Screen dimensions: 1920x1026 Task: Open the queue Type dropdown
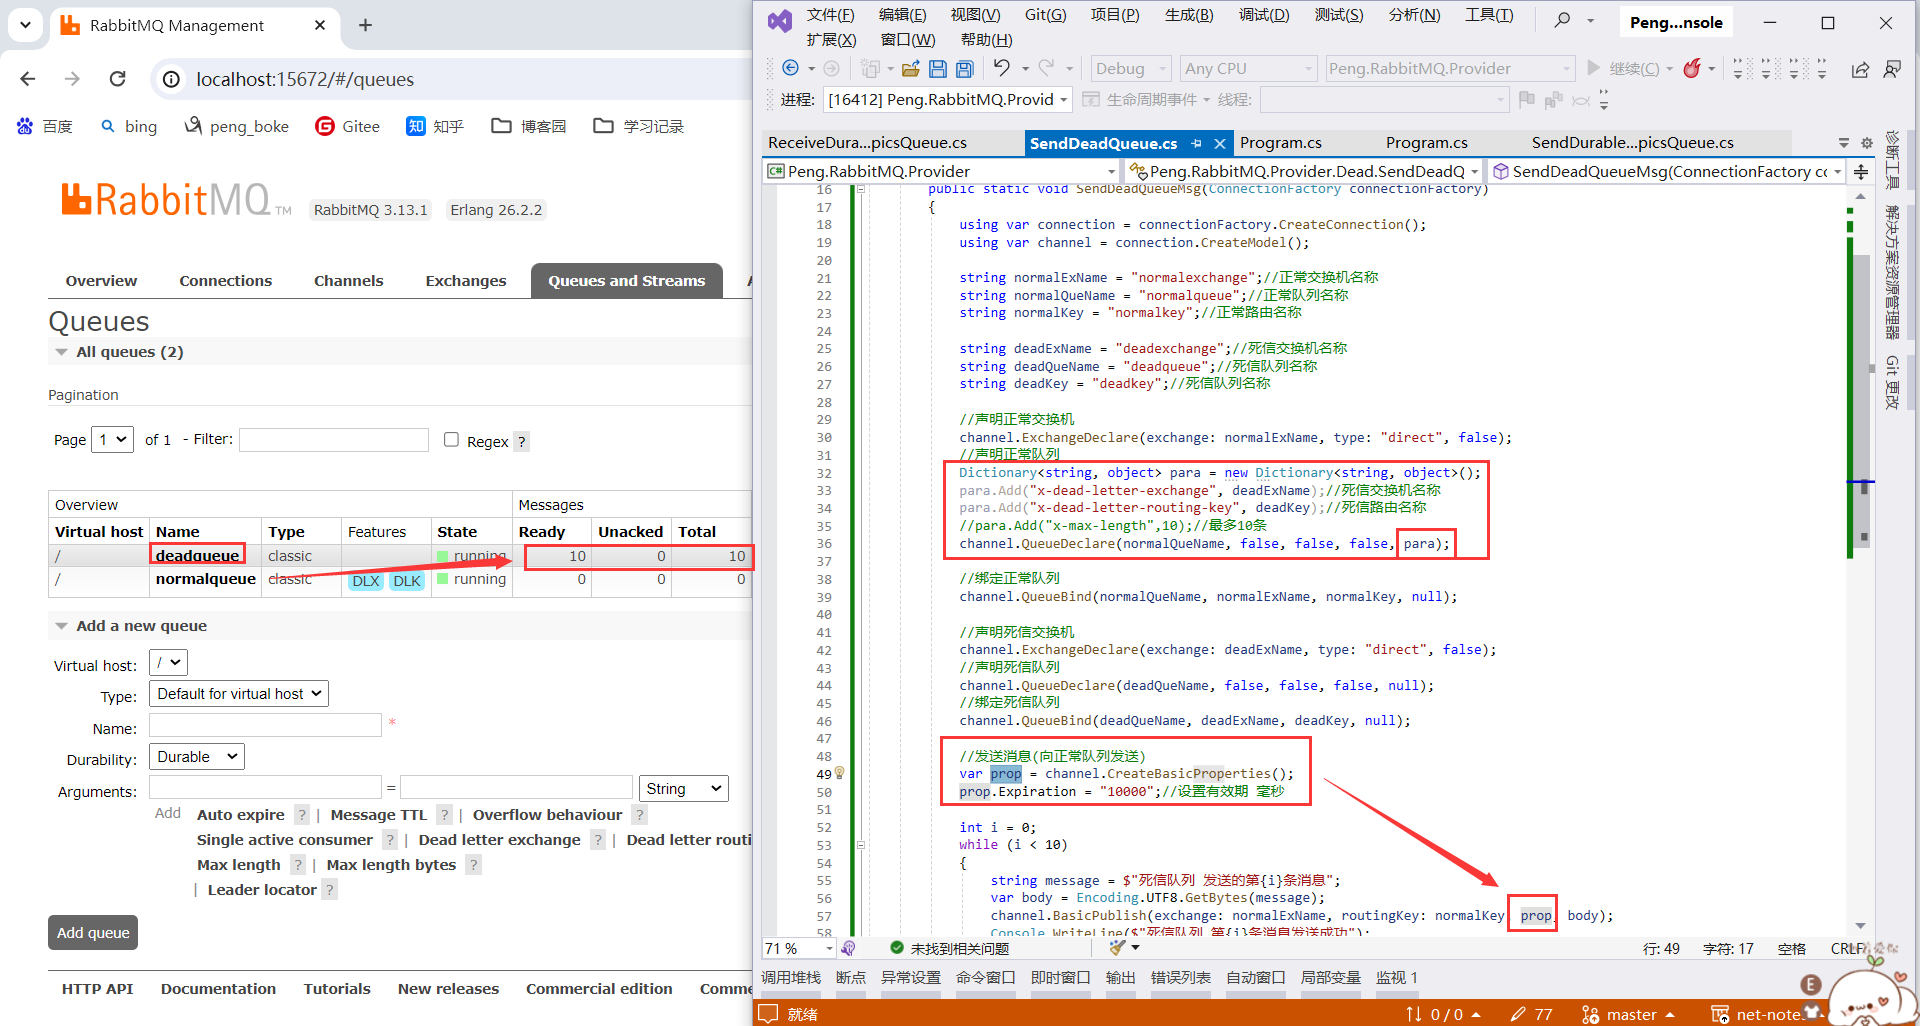pos(238,693)
